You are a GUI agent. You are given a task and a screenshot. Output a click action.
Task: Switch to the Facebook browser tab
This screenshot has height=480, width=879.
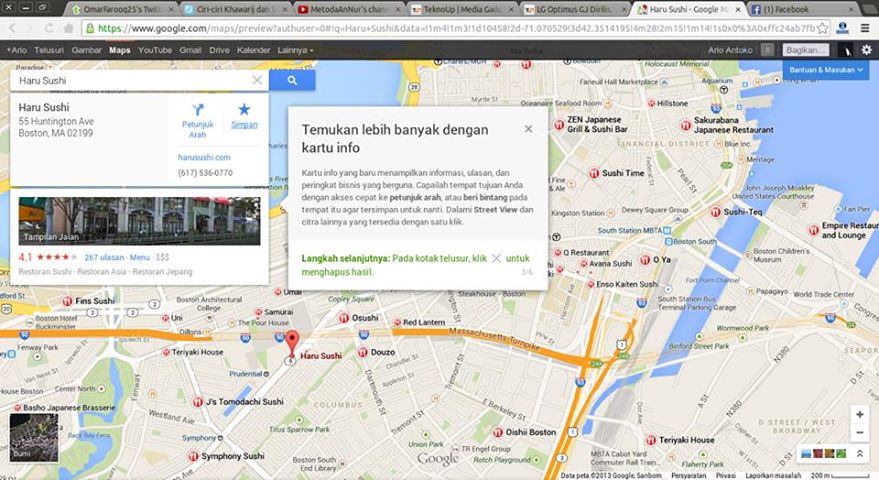click(802, 9)
